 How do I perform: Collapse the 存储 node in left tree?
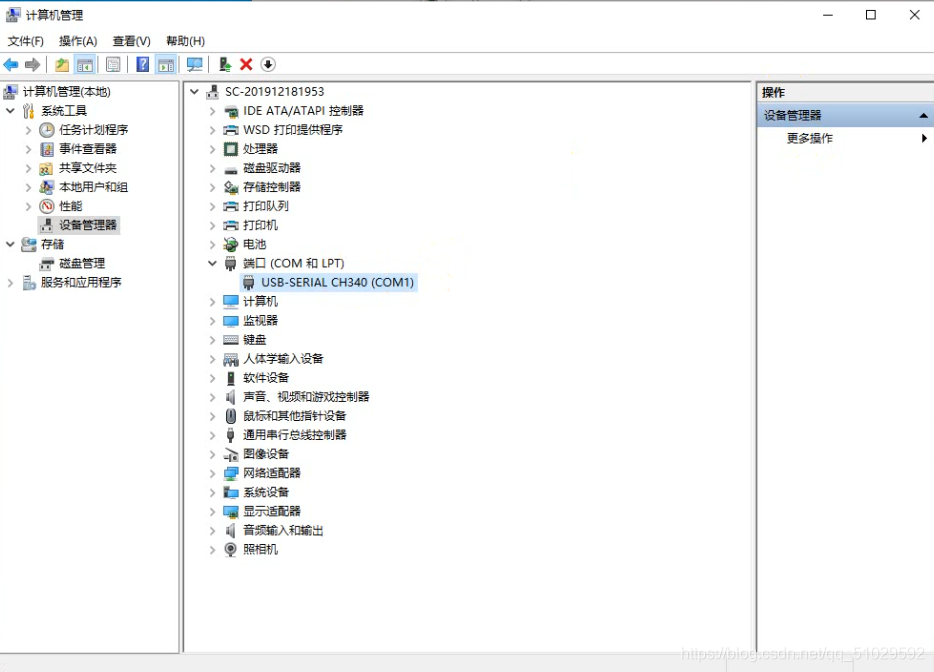[x=10, y=244]
